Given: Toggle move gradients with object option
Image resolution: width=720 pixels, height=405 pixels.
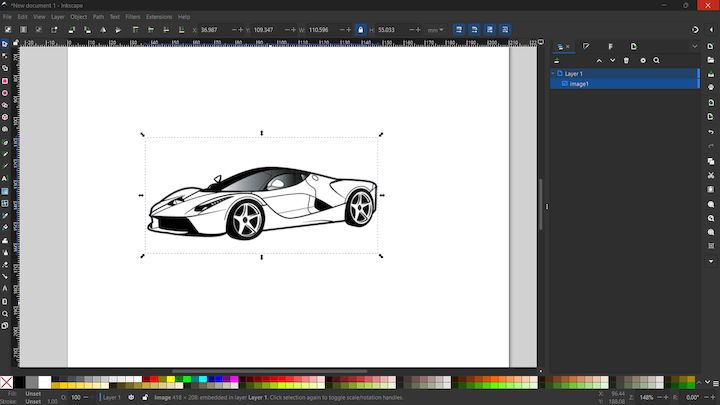Looking at the screenshot, I should [490, 29].
